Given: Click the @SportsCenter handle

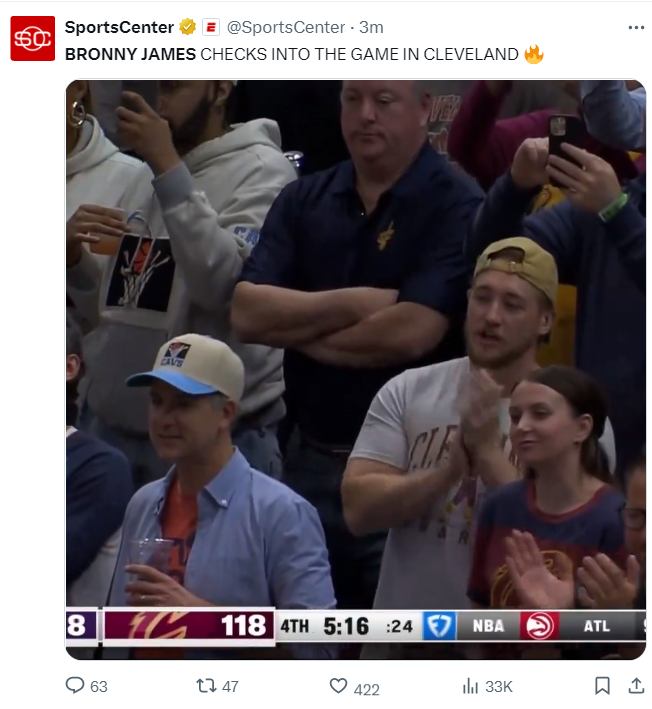Looking at the screenshot, I should (286, 27).
